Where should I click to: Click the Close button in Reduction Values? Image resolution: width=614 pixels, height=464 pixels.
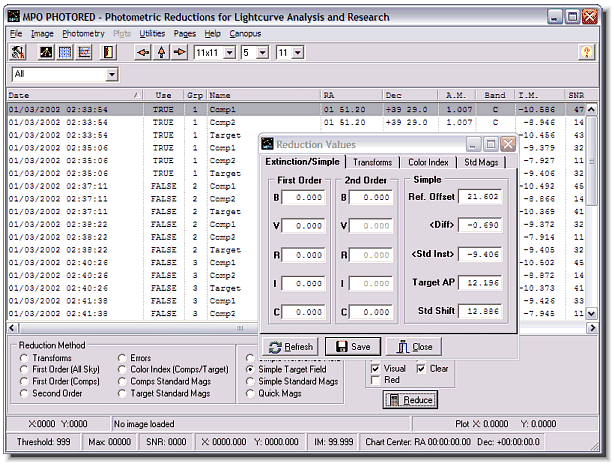point(414,347)
